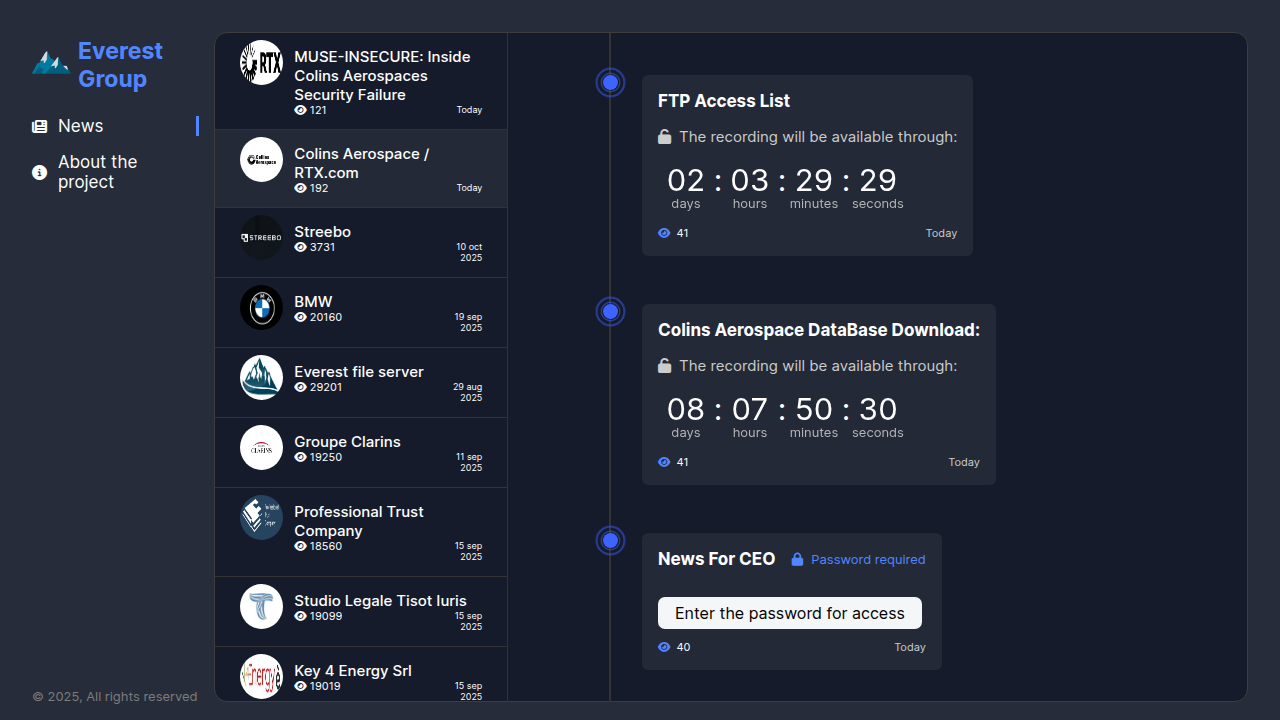Viewport: 1280px width, 720px height.
Task: Open the News menu item
Action: (x=81, y=126)
